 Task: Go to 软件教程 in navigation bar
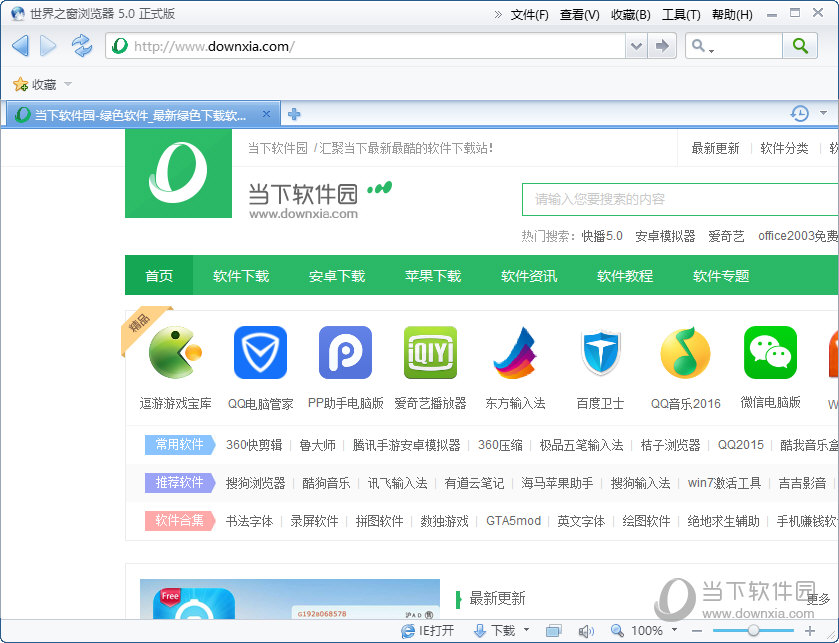click(625, 275)
